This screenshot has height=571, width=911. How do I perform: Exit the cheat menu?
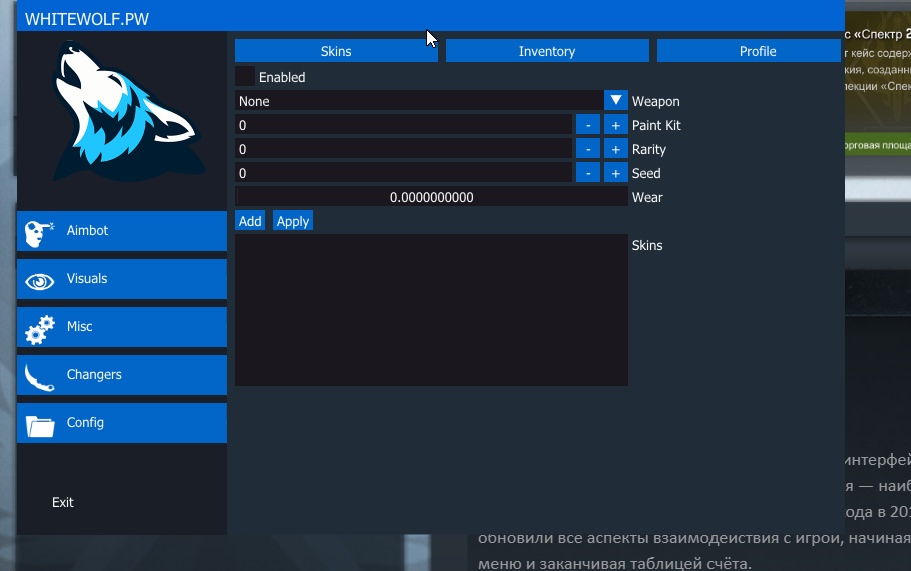tap(63, 502)
